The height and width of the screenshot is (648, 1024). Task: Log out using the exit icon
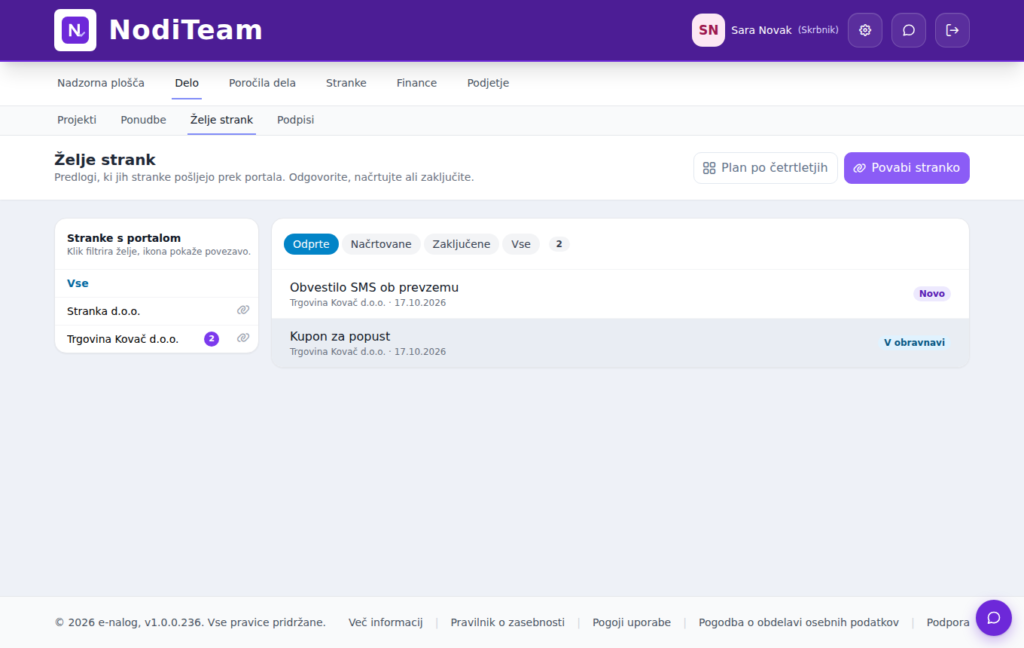coord(952,30)
